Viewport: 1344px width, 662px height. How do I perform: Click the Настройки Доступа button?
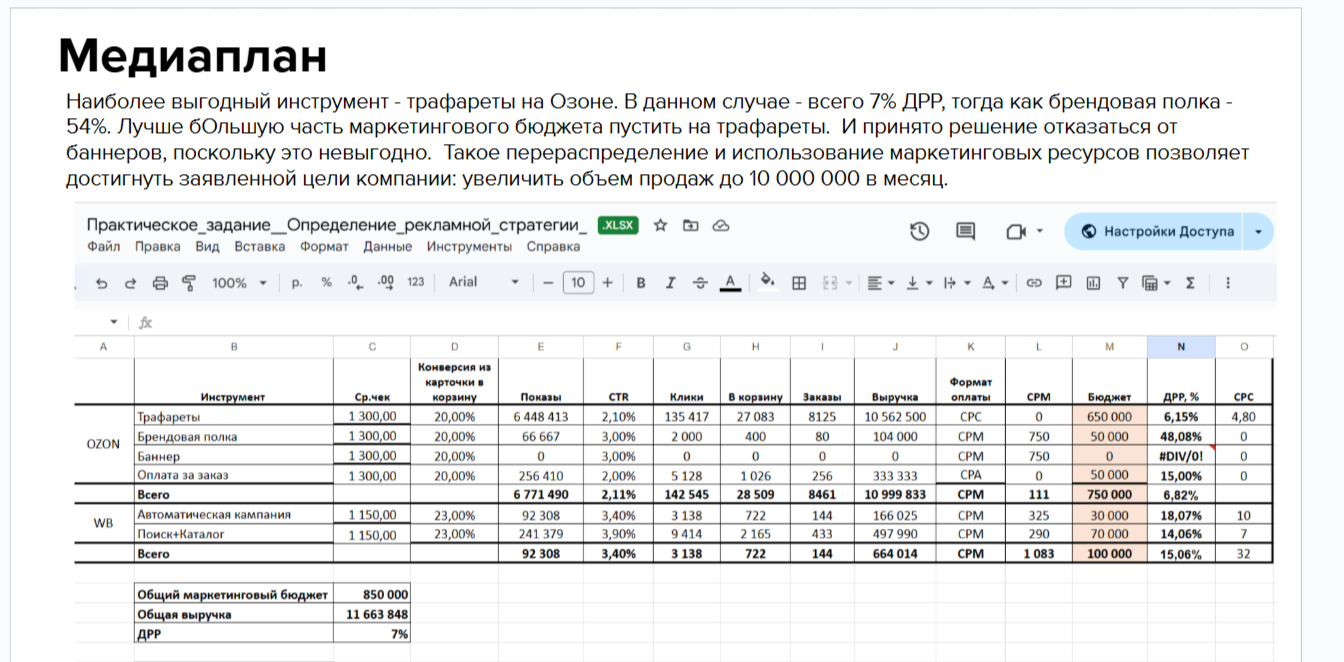[1168, 231]
